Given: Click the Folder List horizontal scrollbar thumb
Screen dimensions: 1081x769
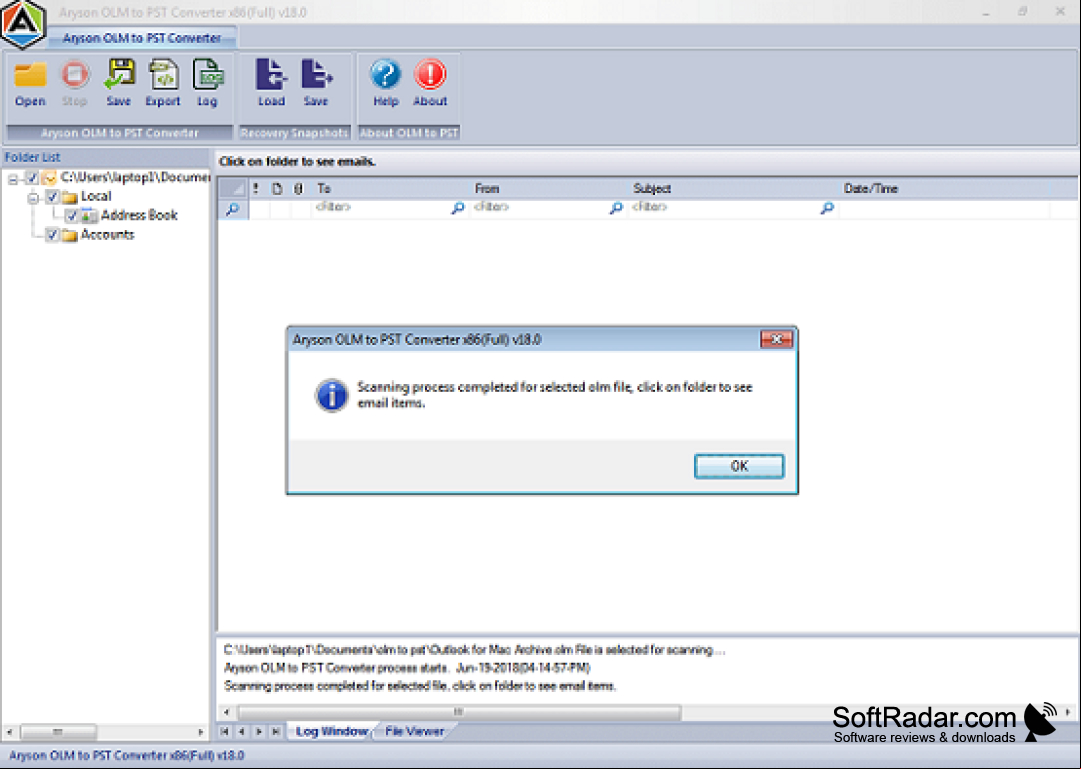Looking at the screenshot, I should point(58,731).
